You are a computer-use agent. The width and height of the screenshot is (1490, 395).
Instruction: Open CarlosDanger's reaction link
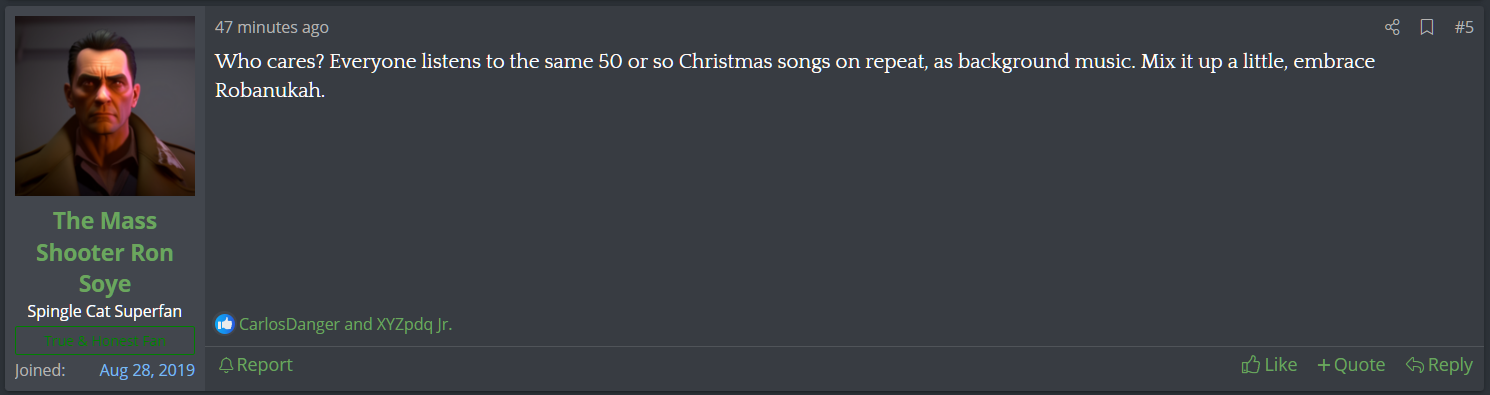tap(289, 324)
